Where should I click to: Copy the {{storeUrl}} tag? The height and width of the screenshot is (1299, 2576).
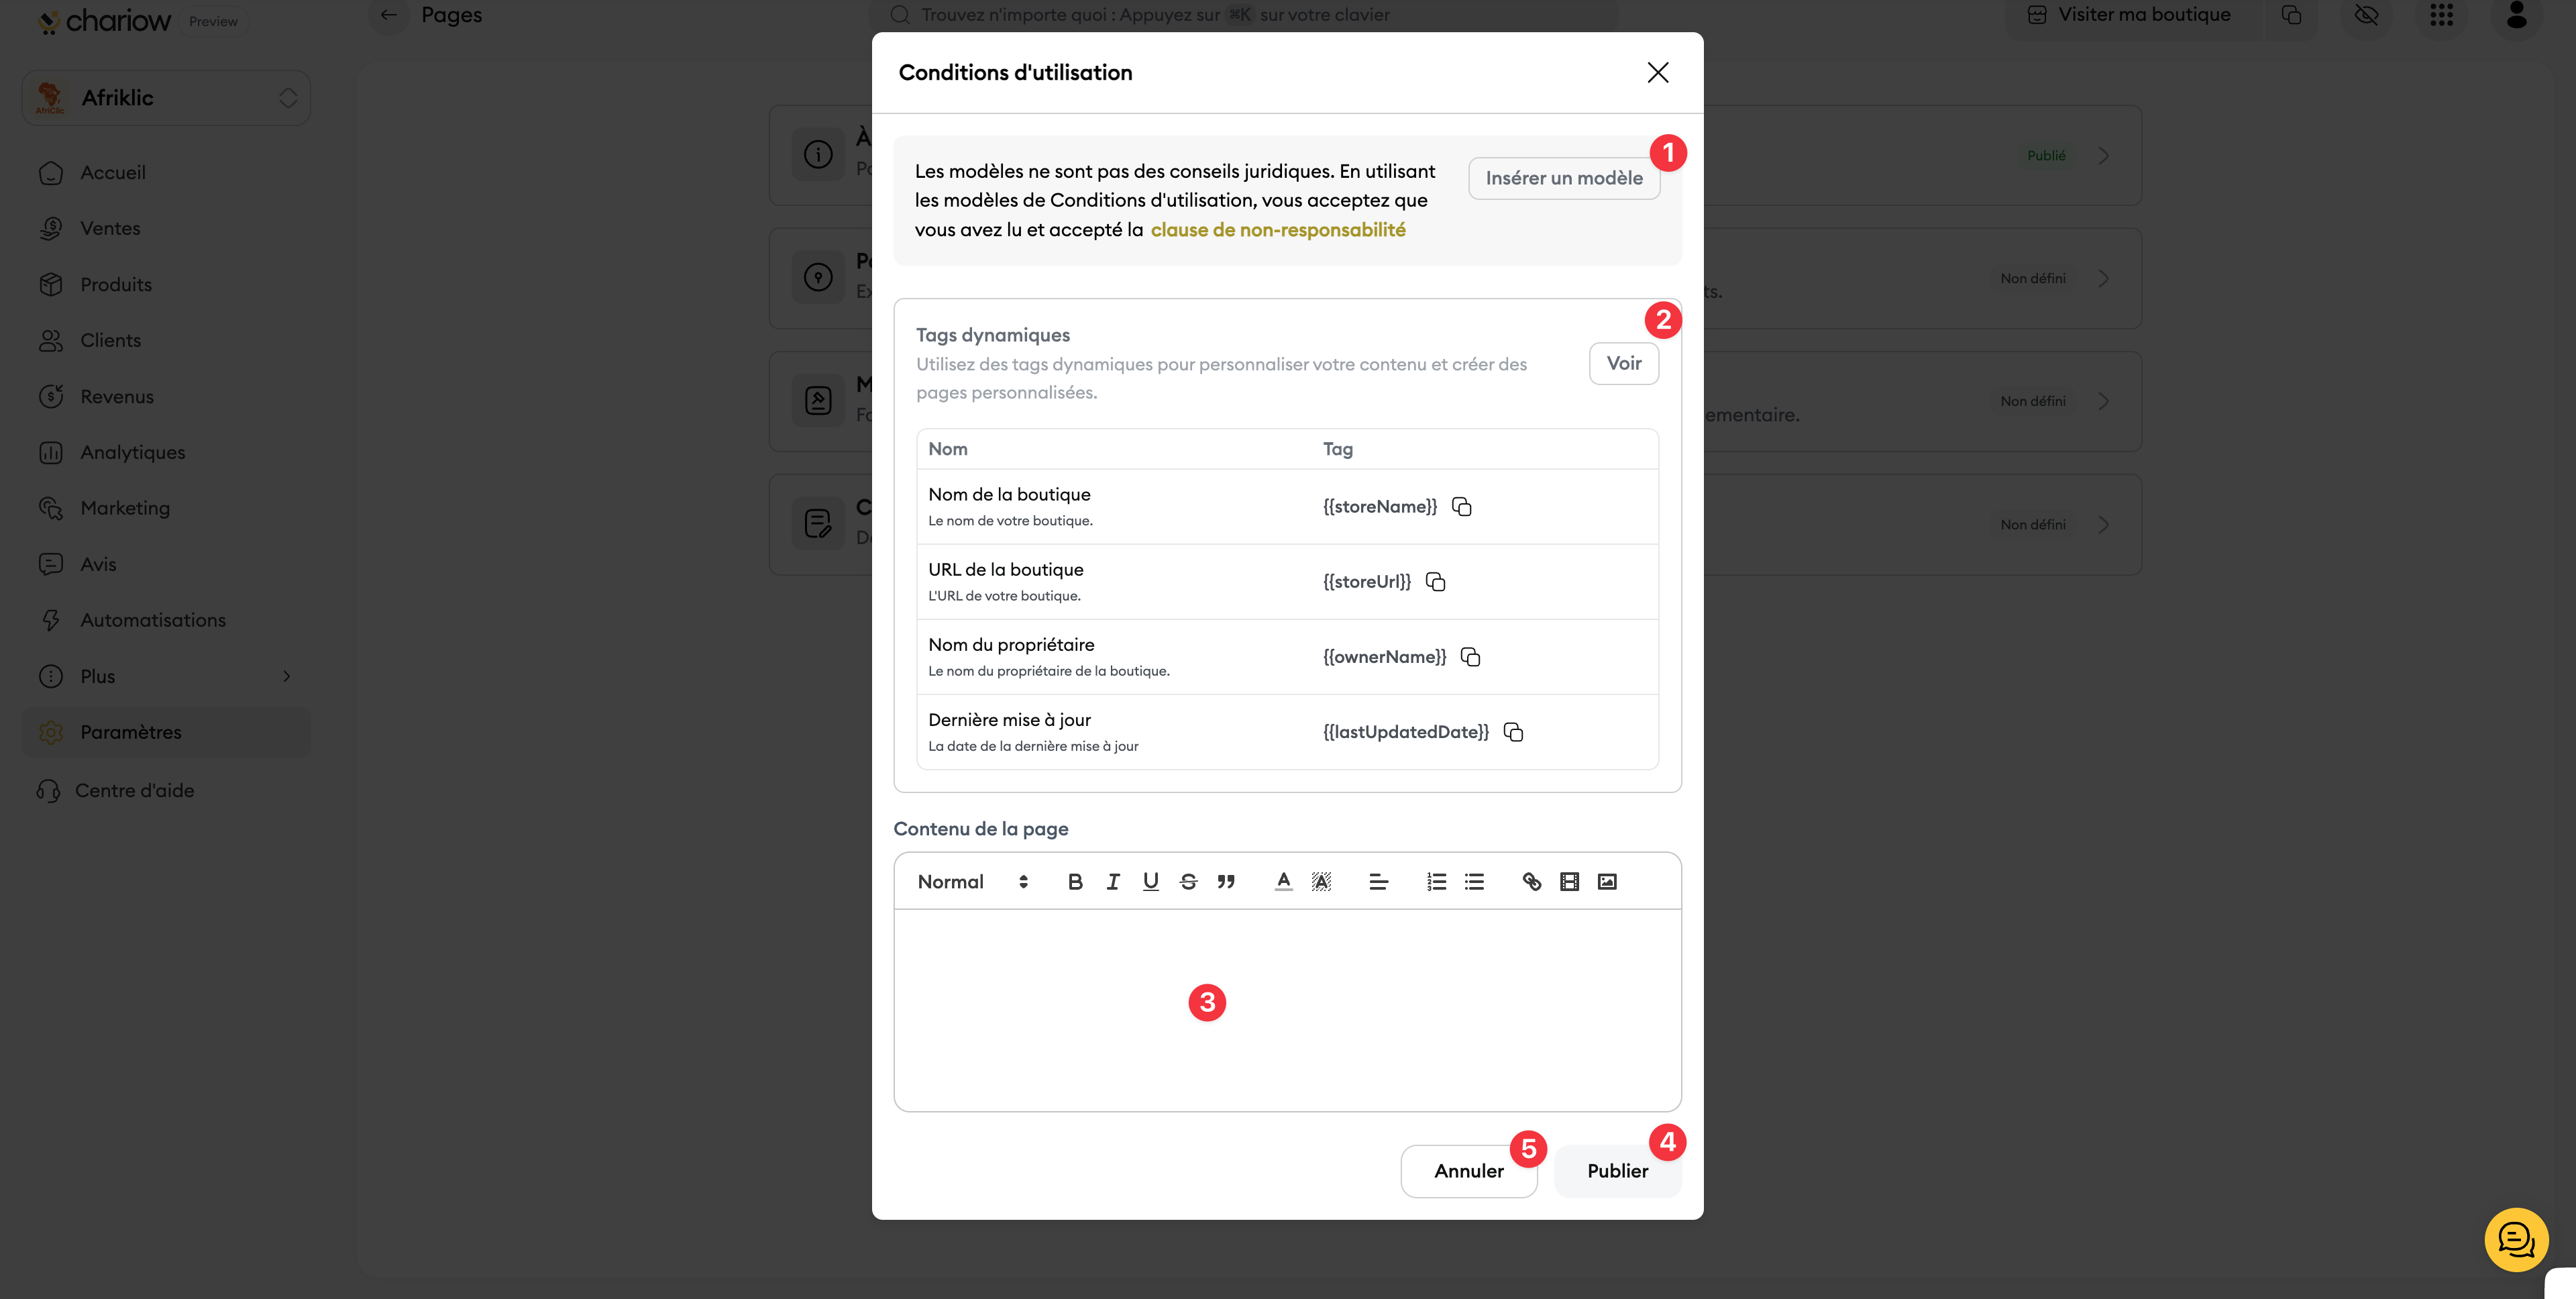pyautogui.click(x=1435, y=582)
